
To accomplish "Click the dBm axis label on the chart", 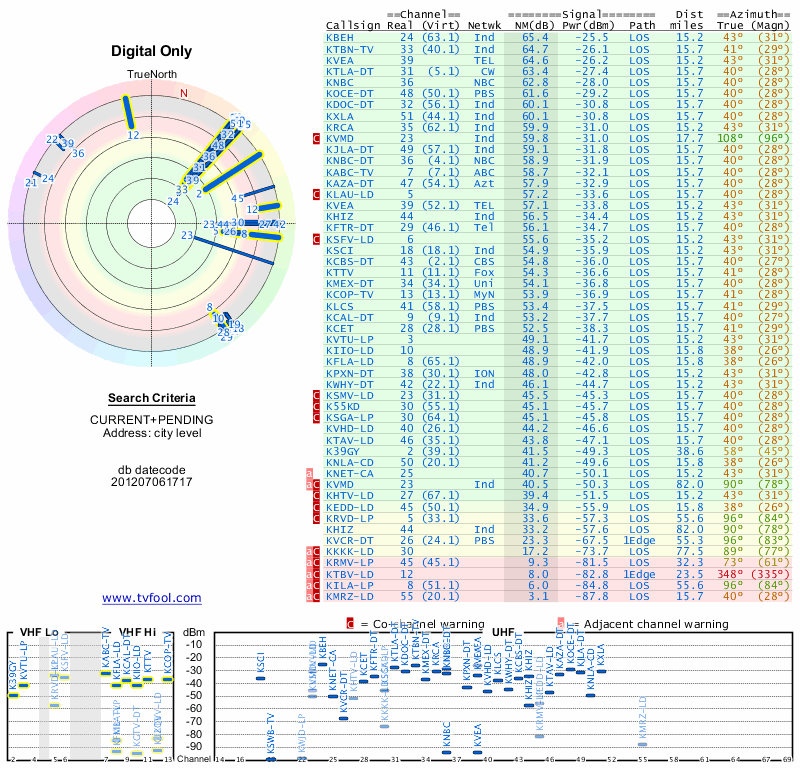I will (194, 632).
